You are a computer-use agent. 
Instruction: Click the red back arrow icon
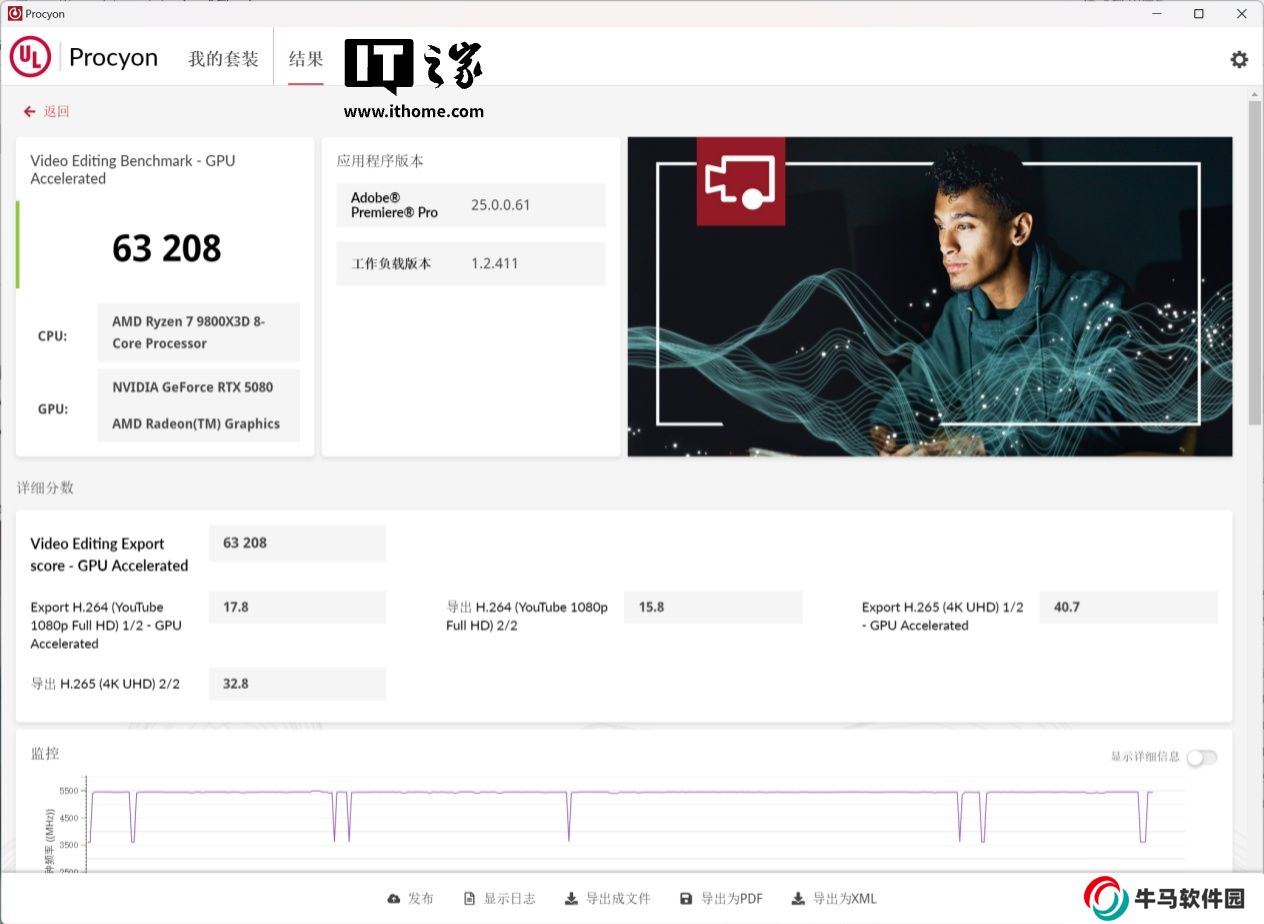(x=30, y=112)
